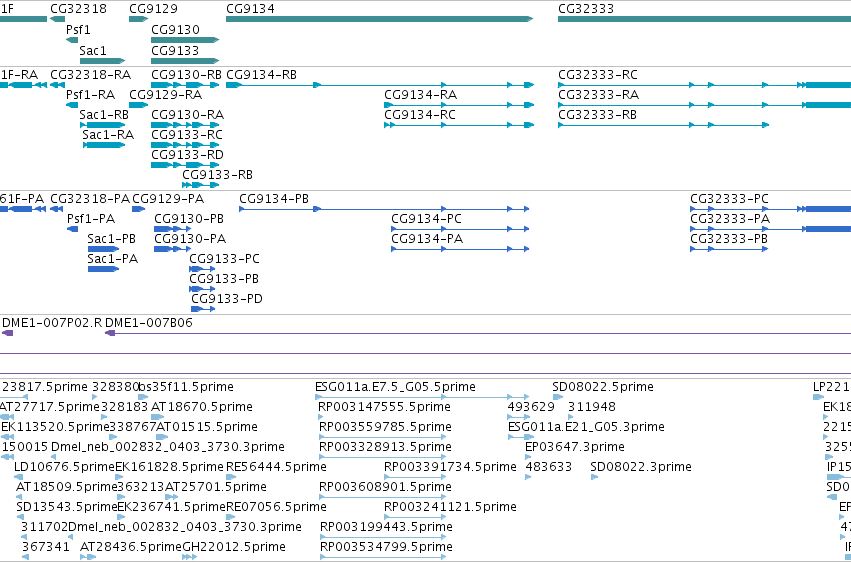This screenshot has height=562, width=851.
Task: Click transcript label CG9134-RA
Action: click(421, 95)
